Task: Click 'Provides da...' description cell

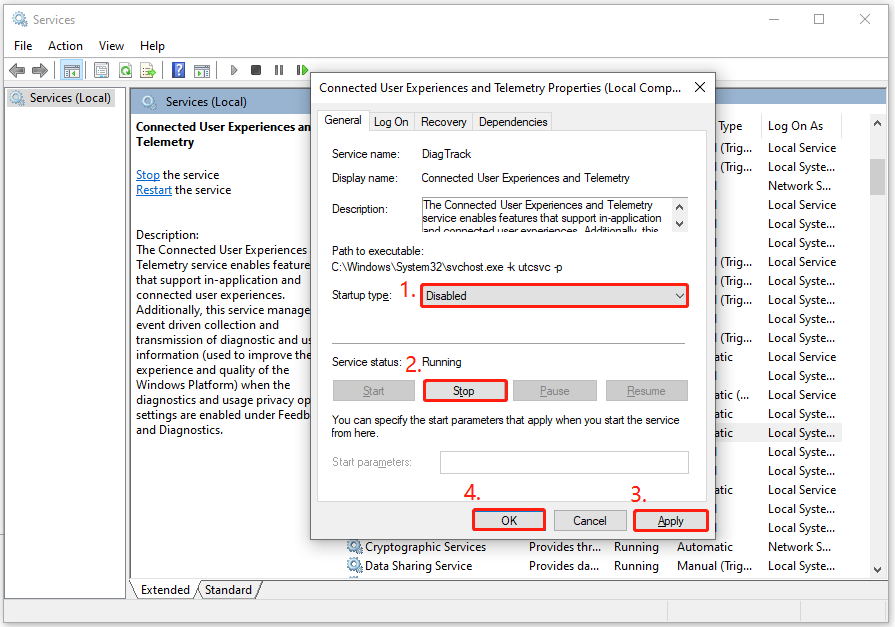Action: (x=563, y=565)
